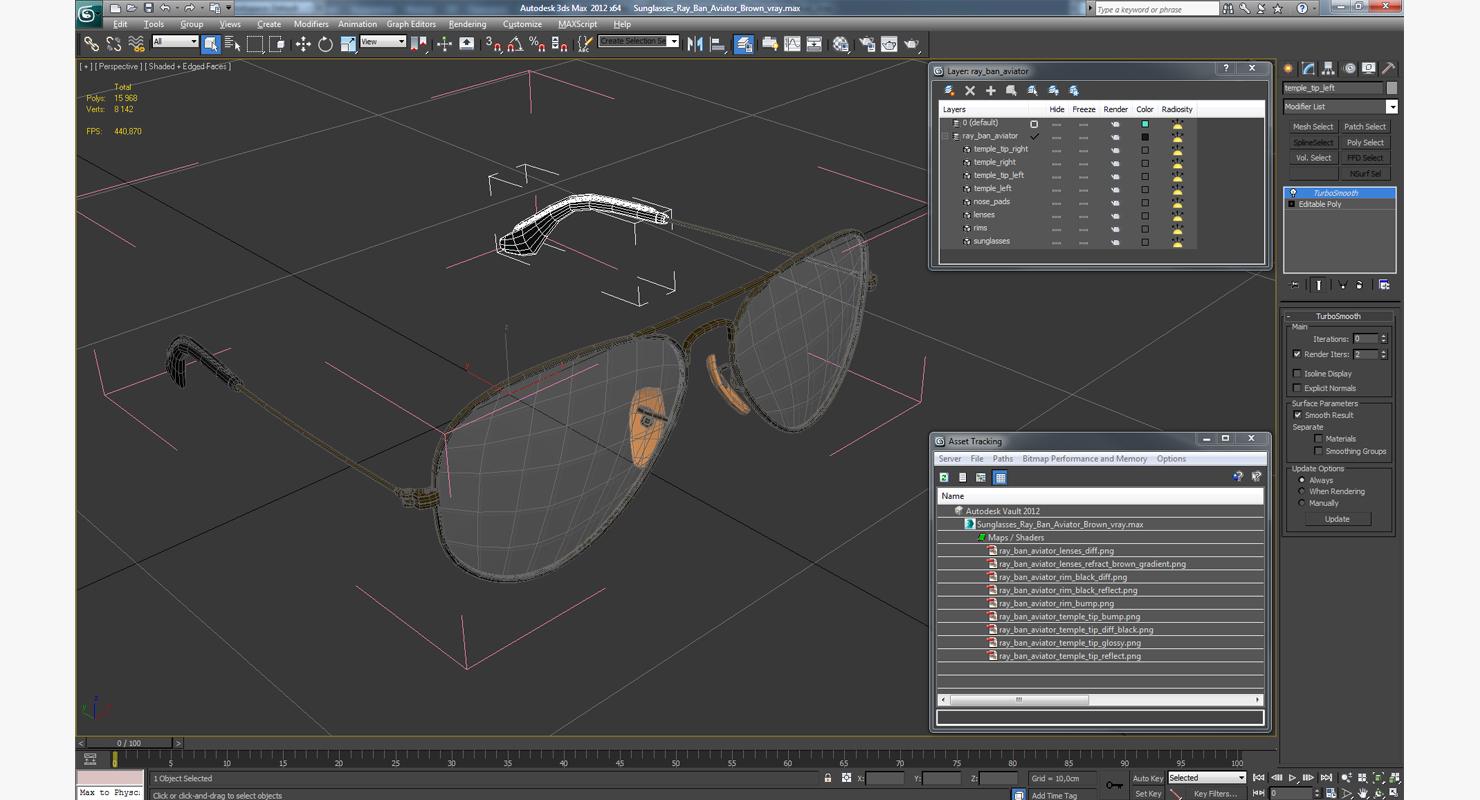Click the Render Production teapot icon
1480x800 pixels.
912,44
